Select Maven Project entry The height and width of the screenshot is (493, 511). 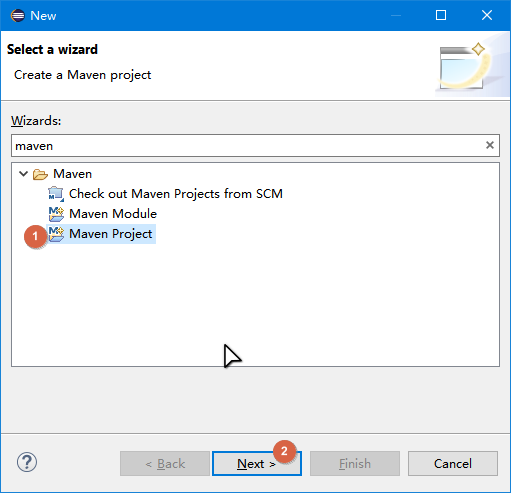click(x=111, y=234)
